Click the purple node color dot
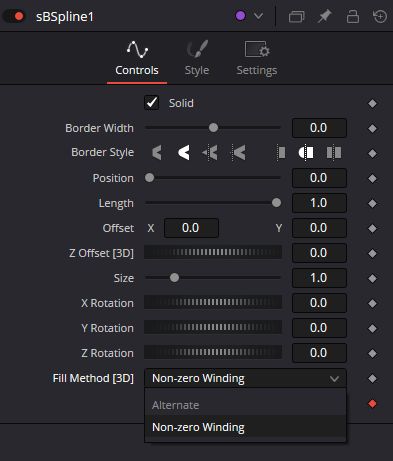Screen dimensions: 393x461 coord(240,16)
